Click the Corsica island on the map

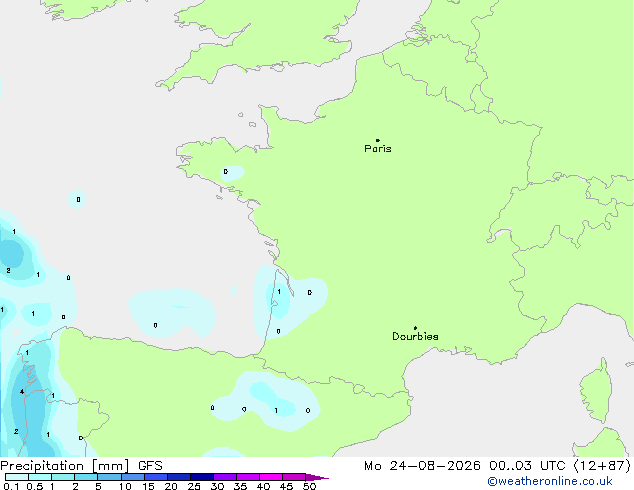point(596,390)
